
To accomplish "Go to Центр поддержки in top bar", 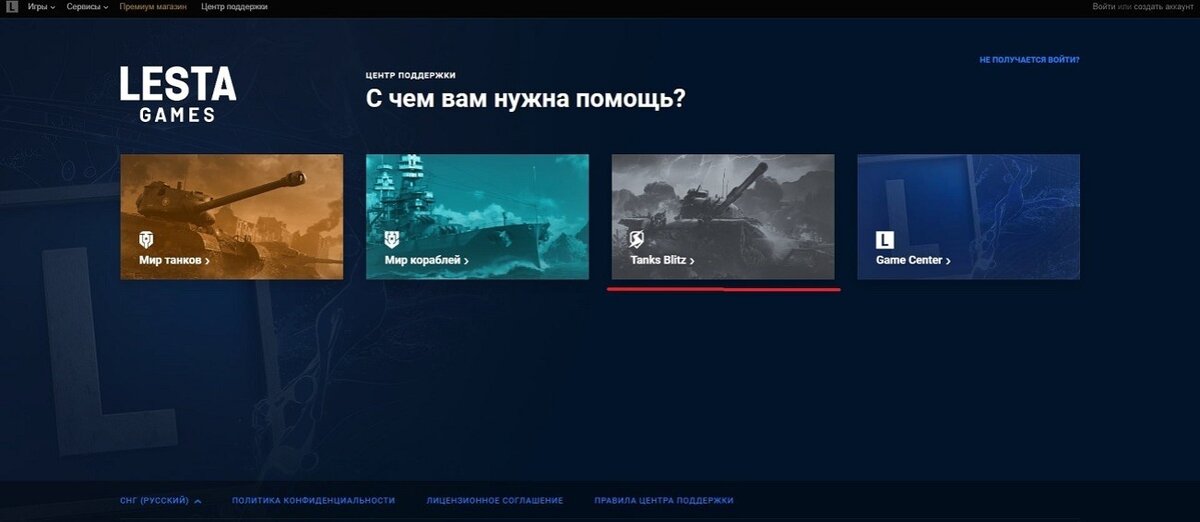I will pos(234,7).
